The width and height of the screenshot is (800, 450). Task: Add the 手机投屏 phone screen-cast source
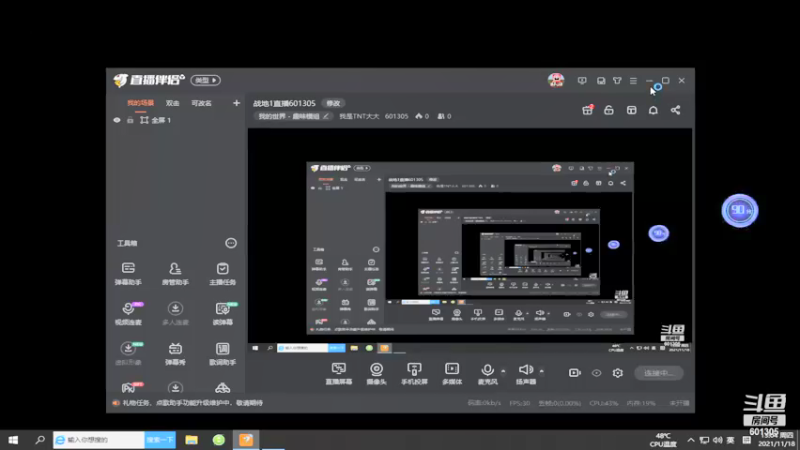tap(414, 373)
